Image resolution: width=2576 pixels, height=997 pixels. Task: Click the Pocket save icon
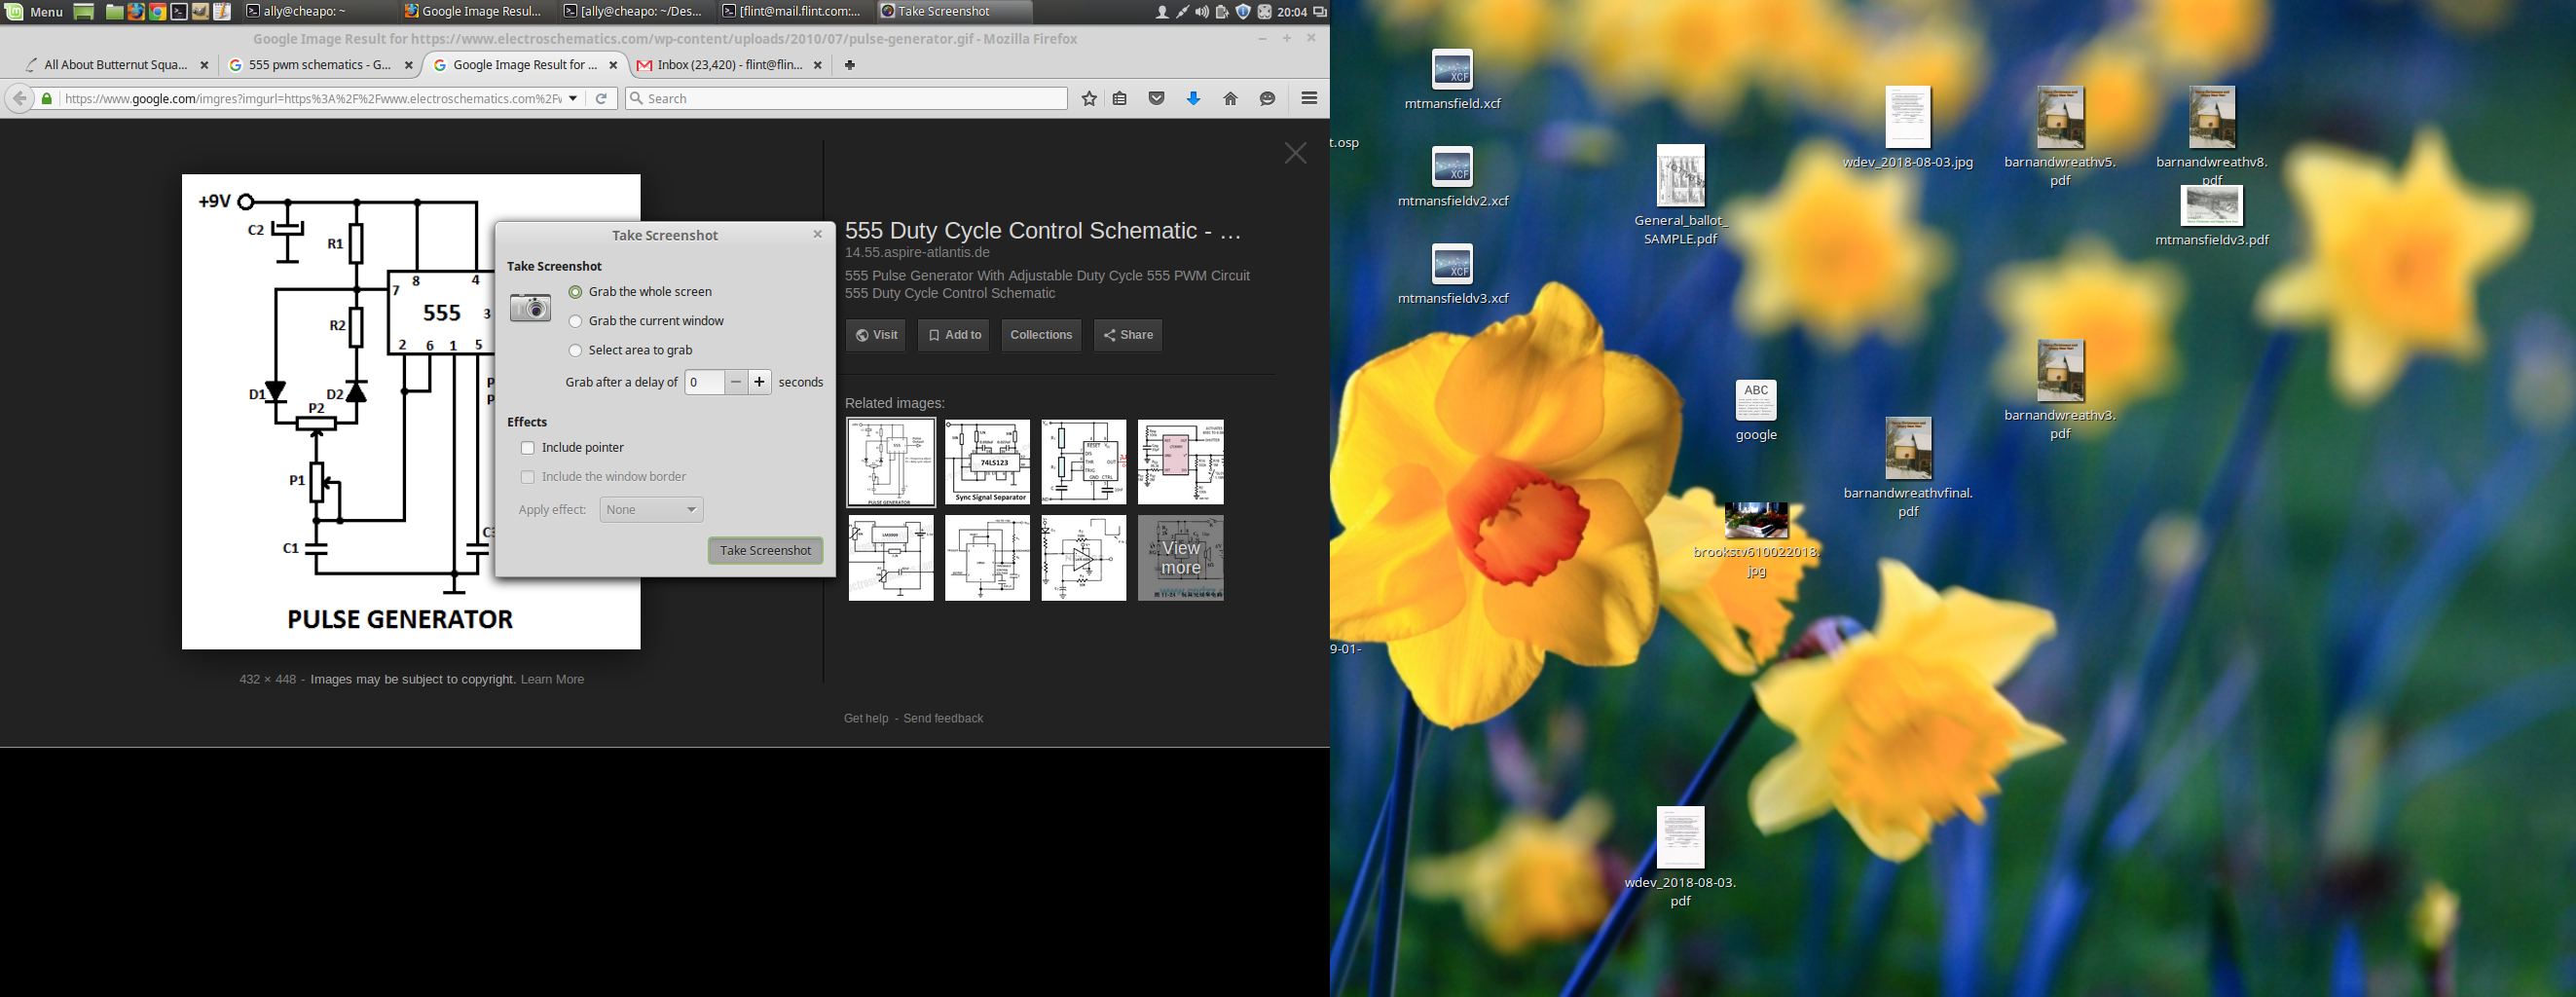coord(1156,98)
